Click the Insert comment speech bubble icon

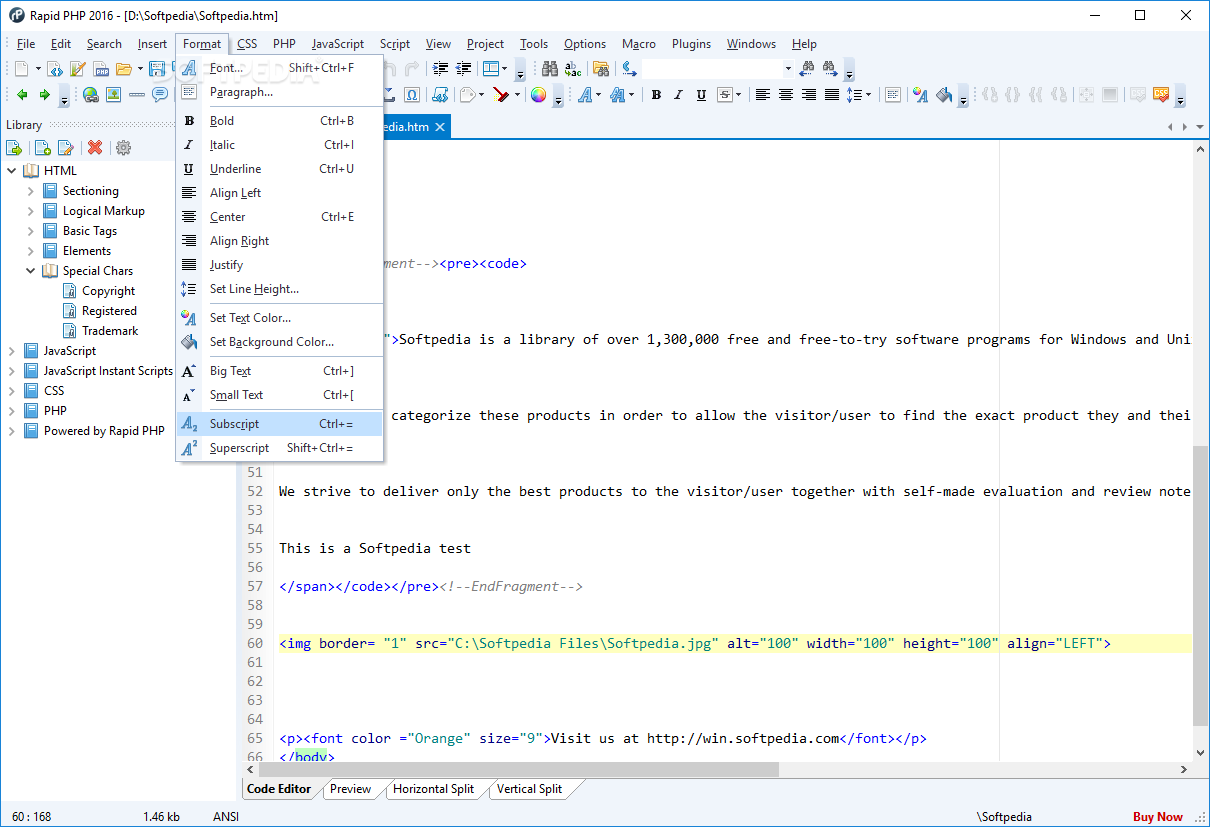coord(159,95)
